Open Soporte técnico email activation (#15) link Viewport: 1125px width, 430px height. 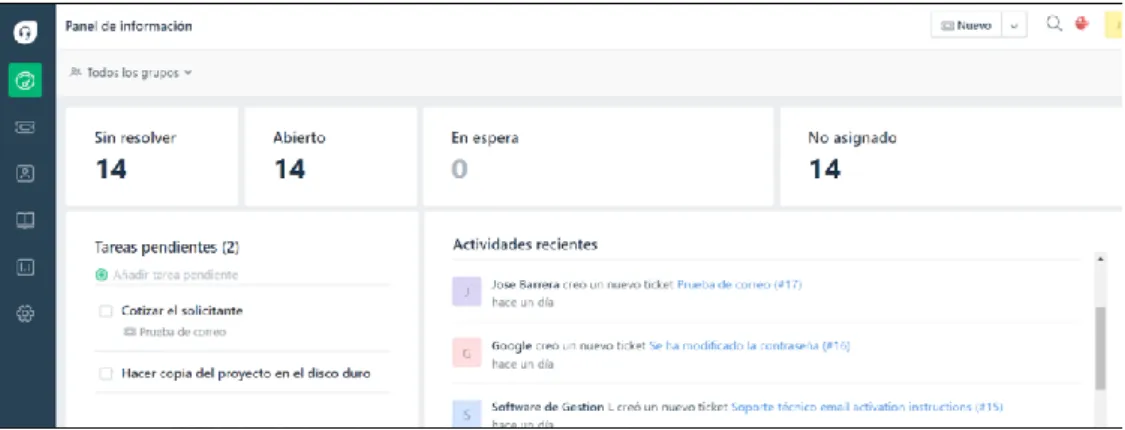point(867,407)
